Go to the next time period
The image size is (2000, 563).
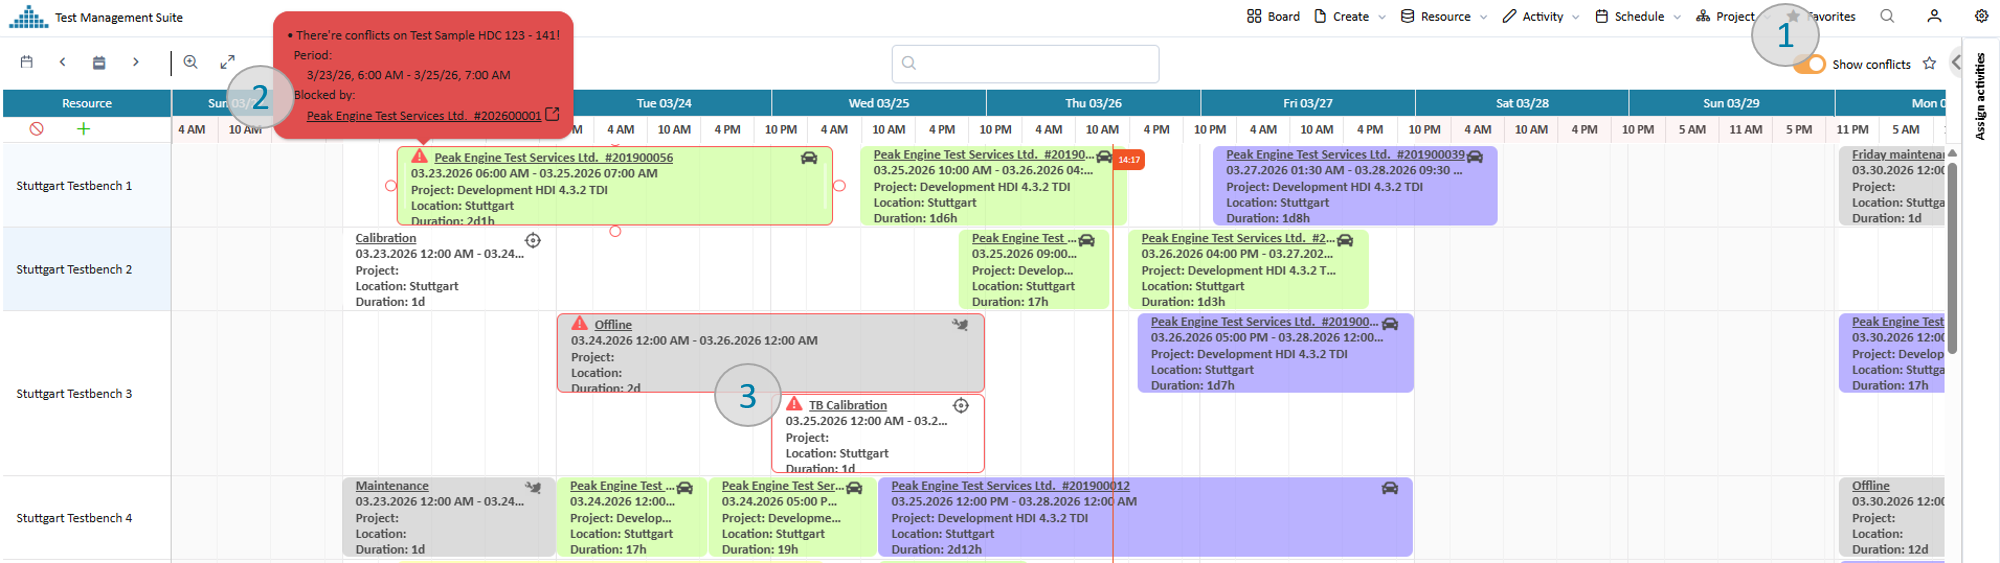(135, 62)
